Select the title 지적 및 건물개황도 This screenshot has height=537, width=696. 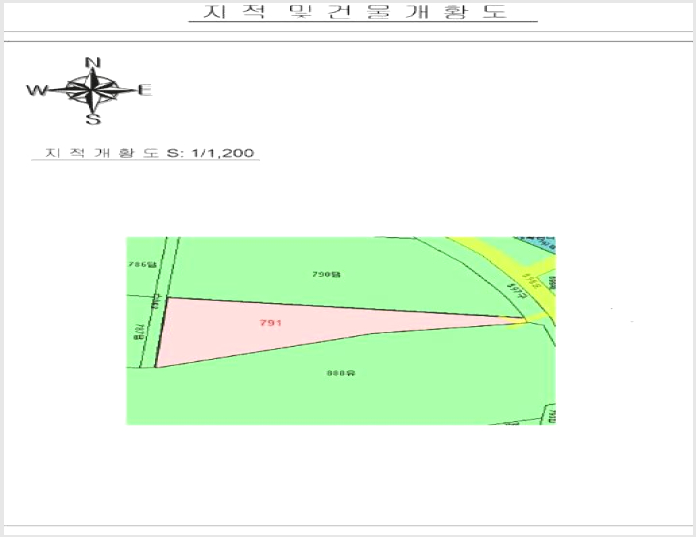355,12
